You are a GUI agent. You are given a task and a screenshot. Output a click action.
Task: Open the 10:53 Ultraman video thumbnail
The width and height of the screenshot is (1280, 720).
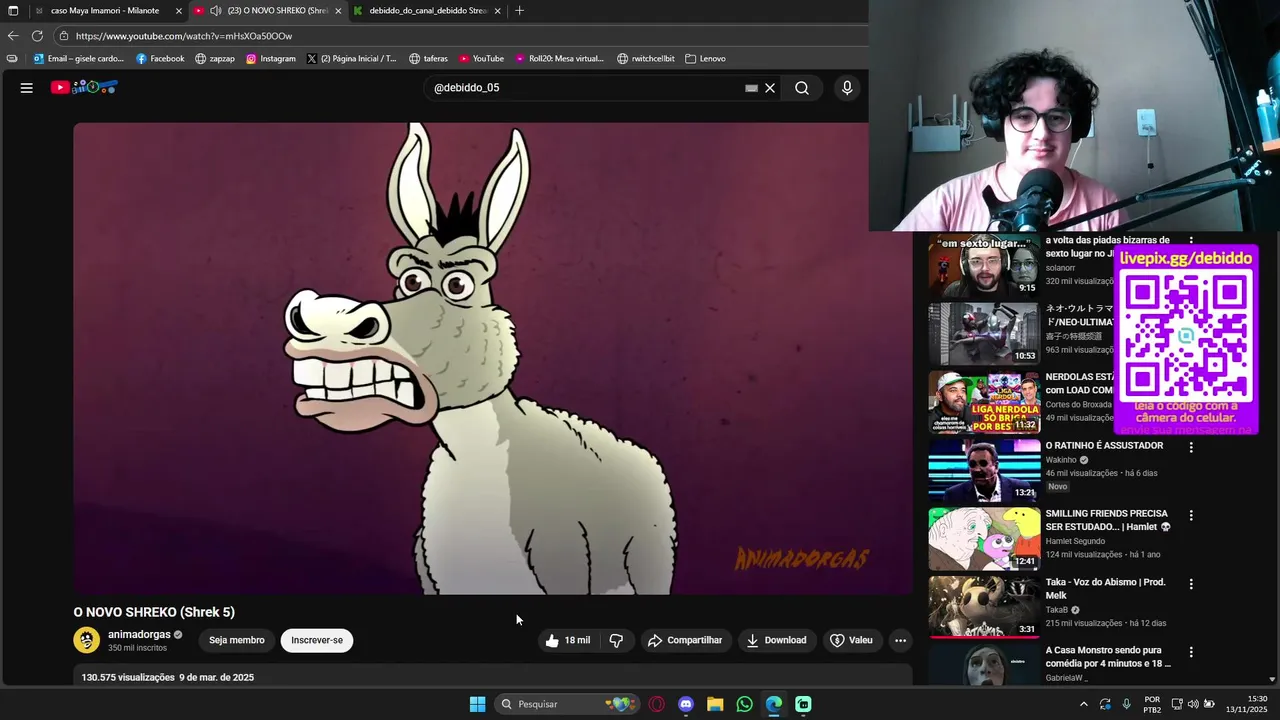[984, 334]
